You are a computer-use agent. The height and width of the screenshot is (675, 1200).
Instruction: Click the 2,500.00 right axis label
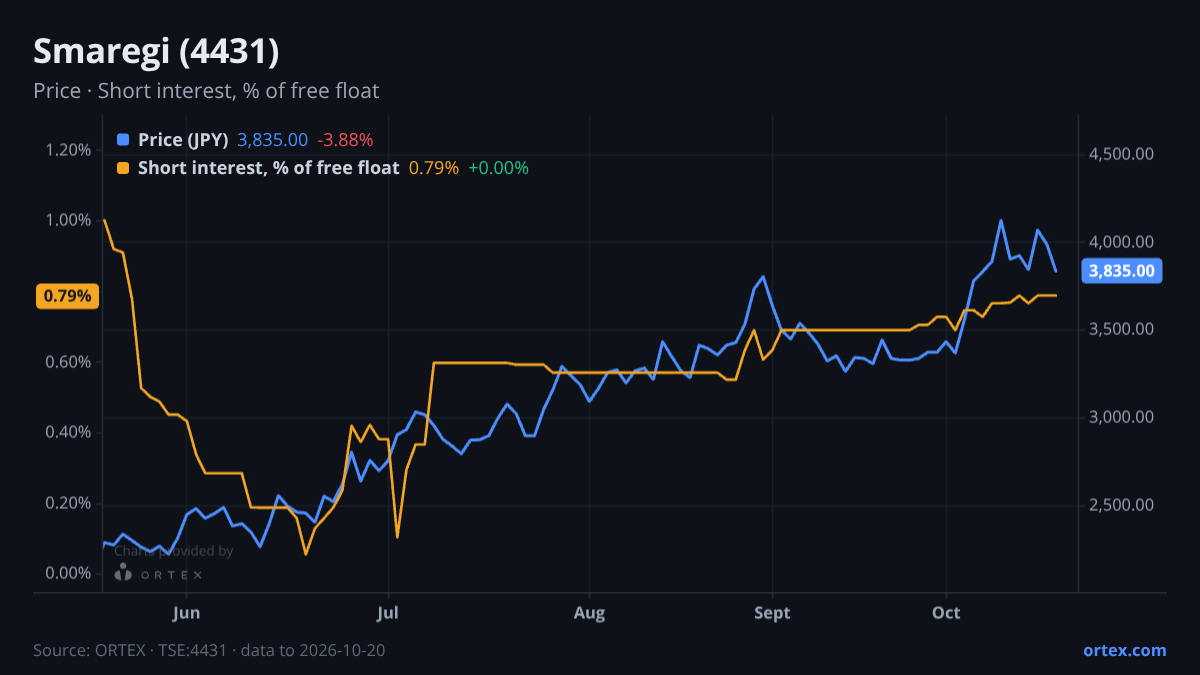(1123, 505)
